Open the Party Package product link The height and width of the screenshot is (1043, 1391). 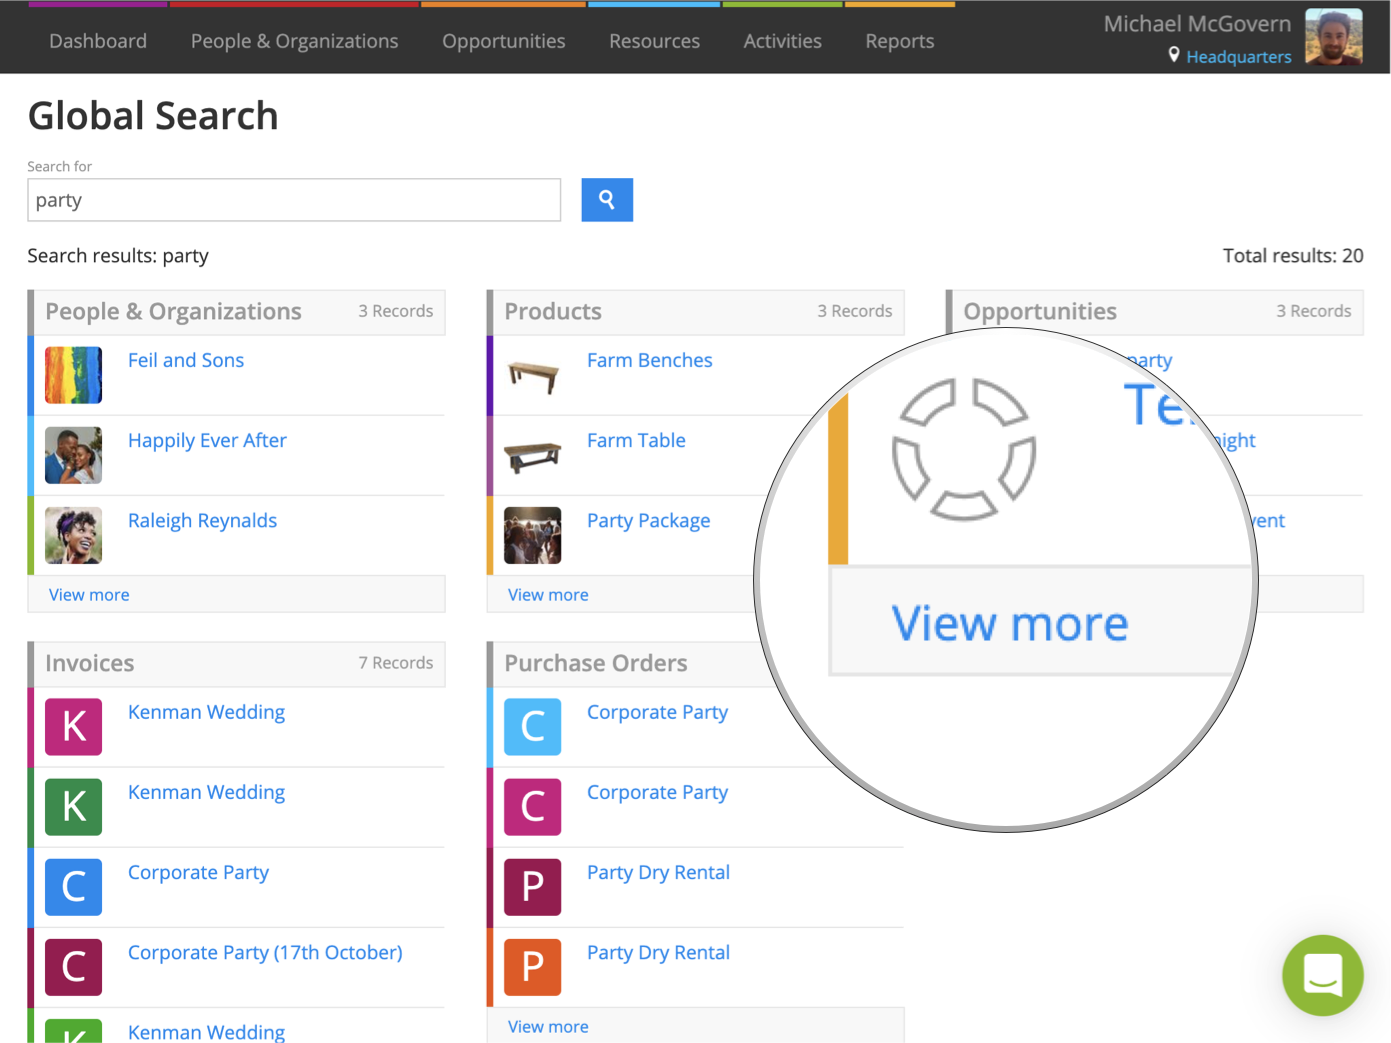point(648,520)
